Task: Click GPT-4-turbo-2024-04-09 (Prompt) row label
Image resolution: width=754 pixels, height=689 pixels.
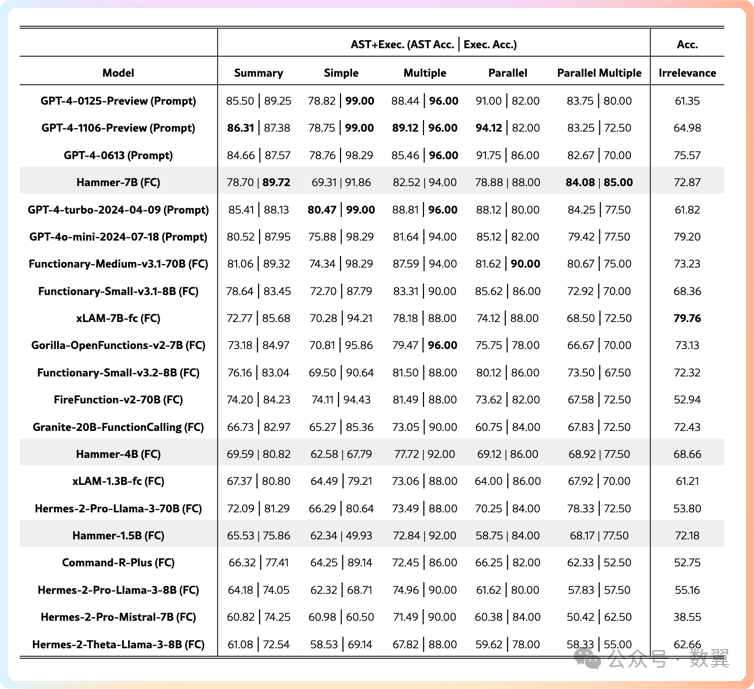Action: click(x=118, y=210)
